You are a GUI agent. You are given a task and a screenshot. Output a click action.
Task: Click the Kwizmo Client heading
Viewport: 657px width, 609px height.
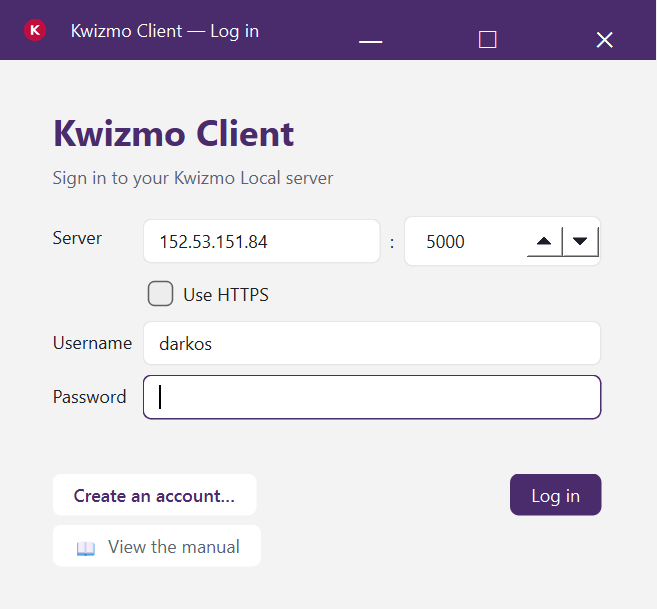pyautogui.click(x=173, y=134)
